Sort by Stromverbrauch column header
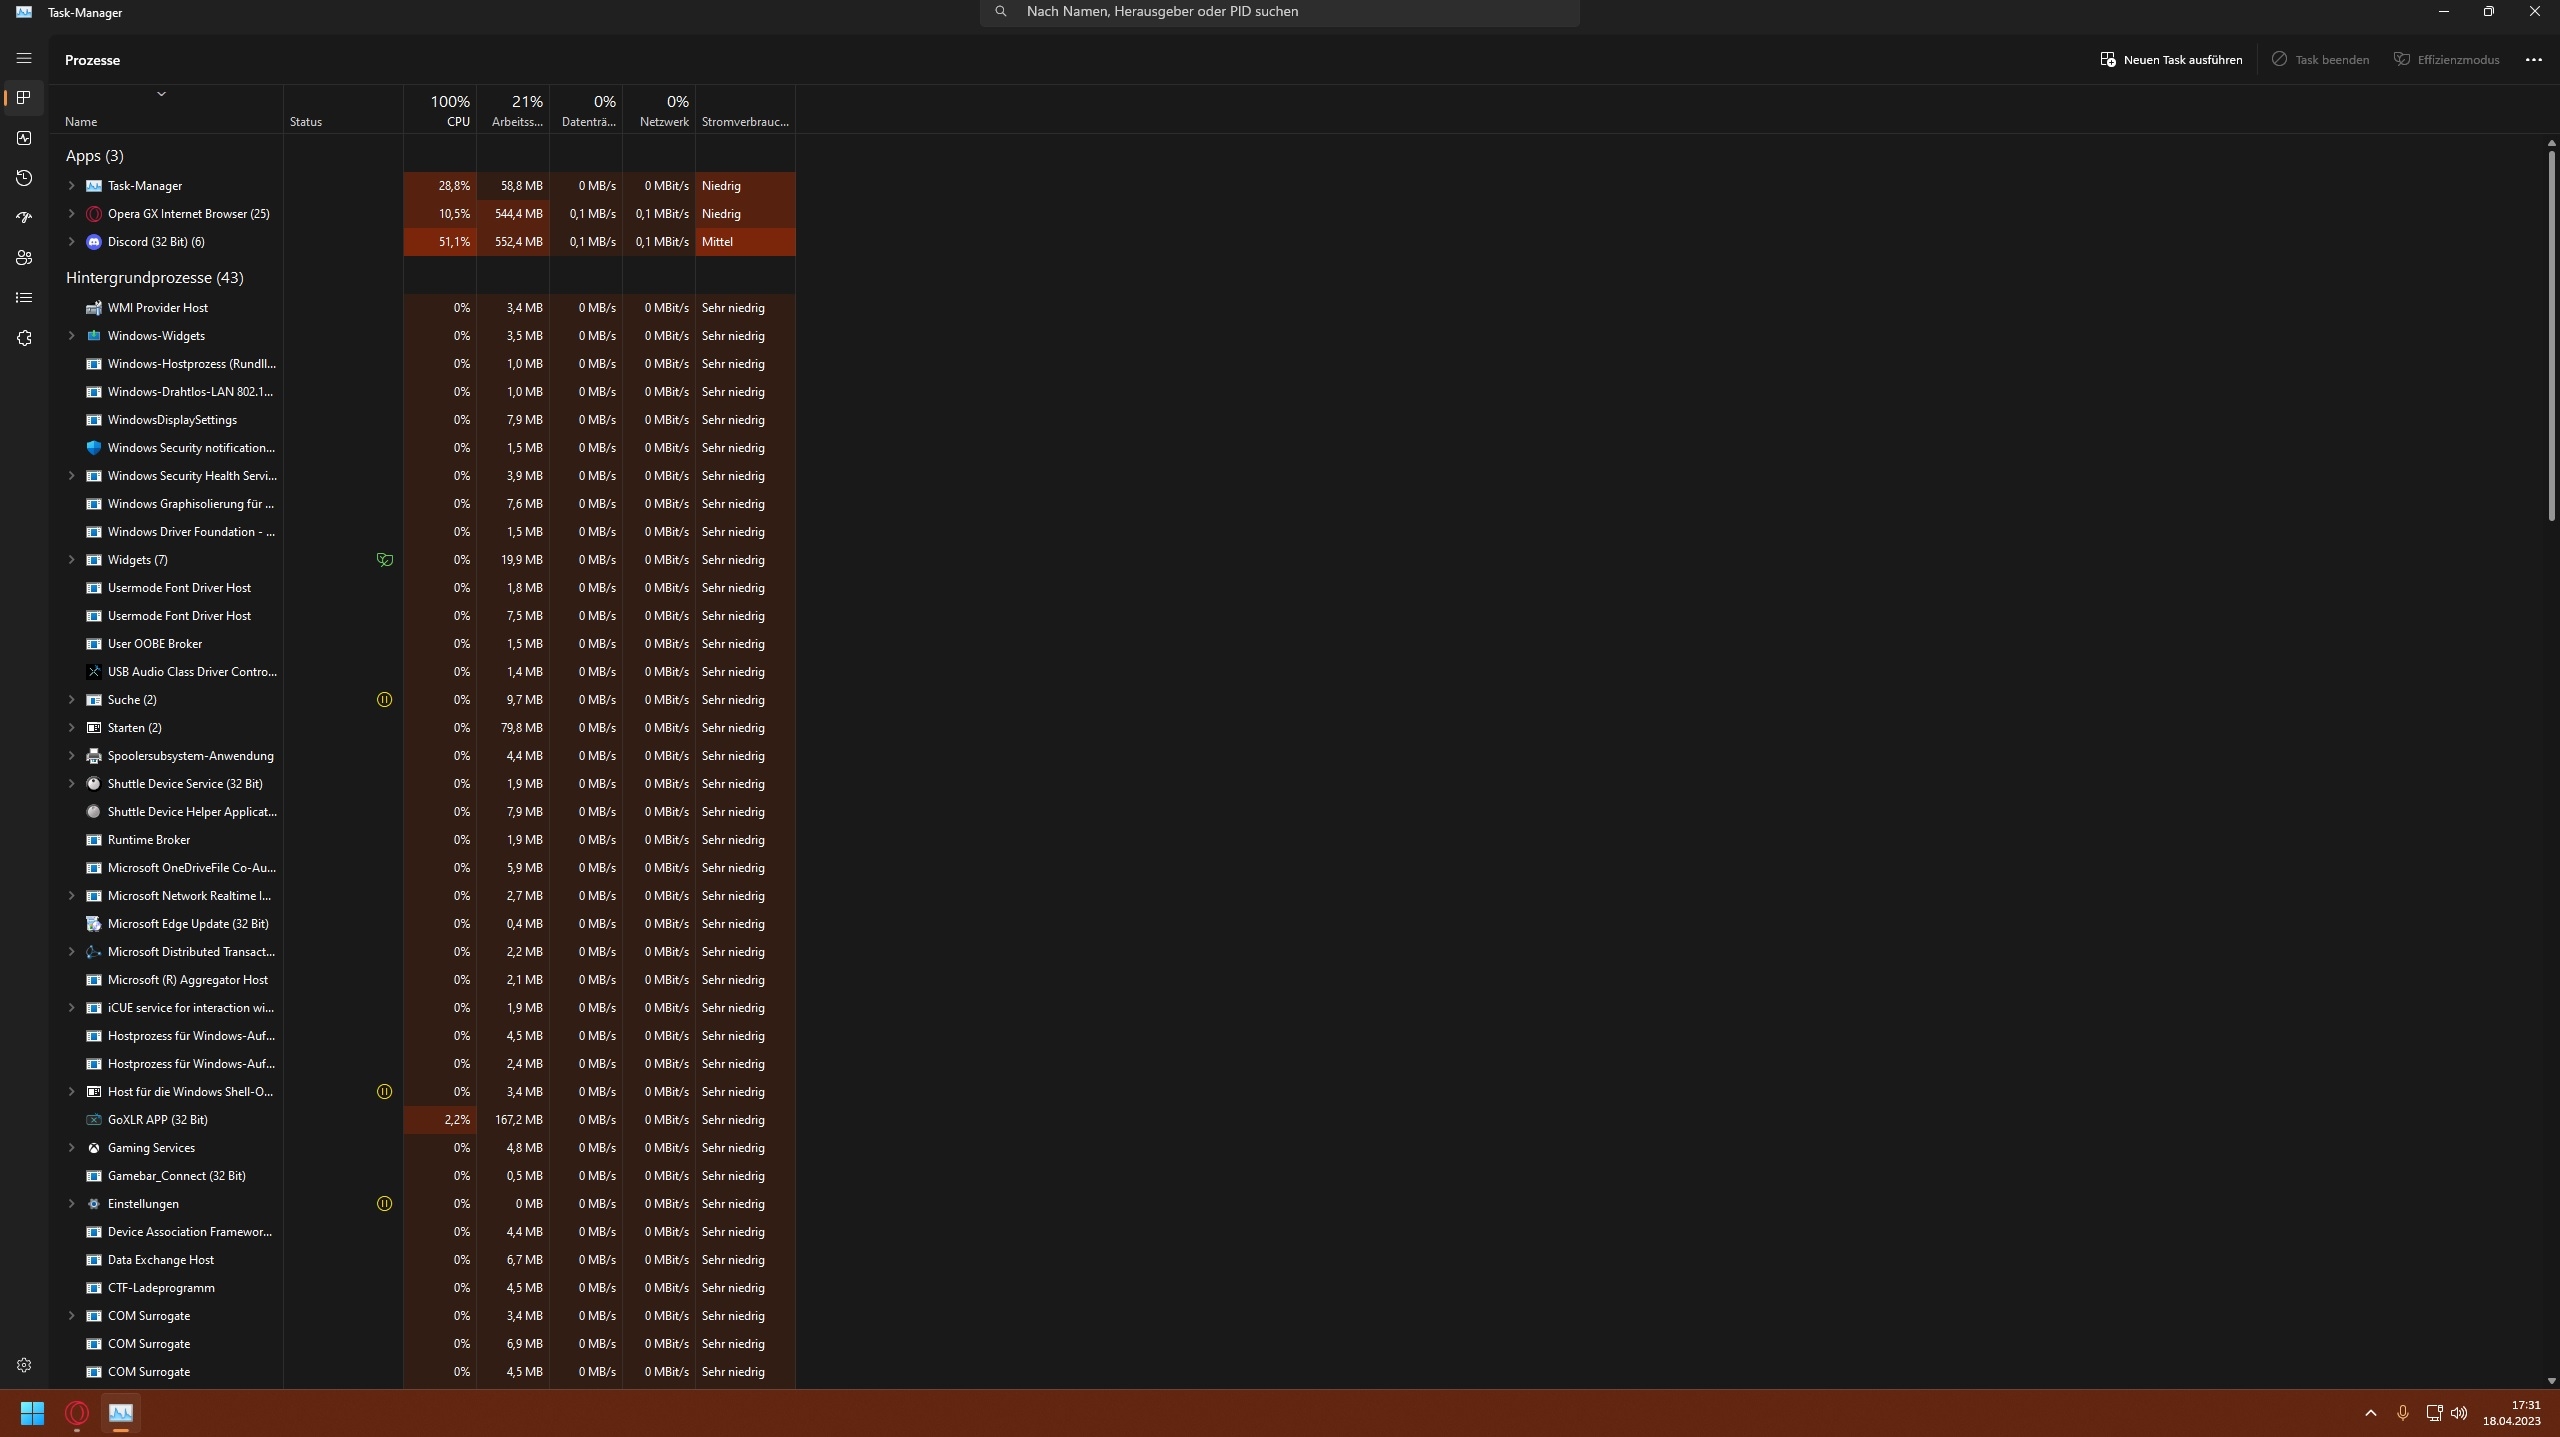The width and height of the screenshot is (2560, 1437). pyautogui.click(x=745, y=121)
